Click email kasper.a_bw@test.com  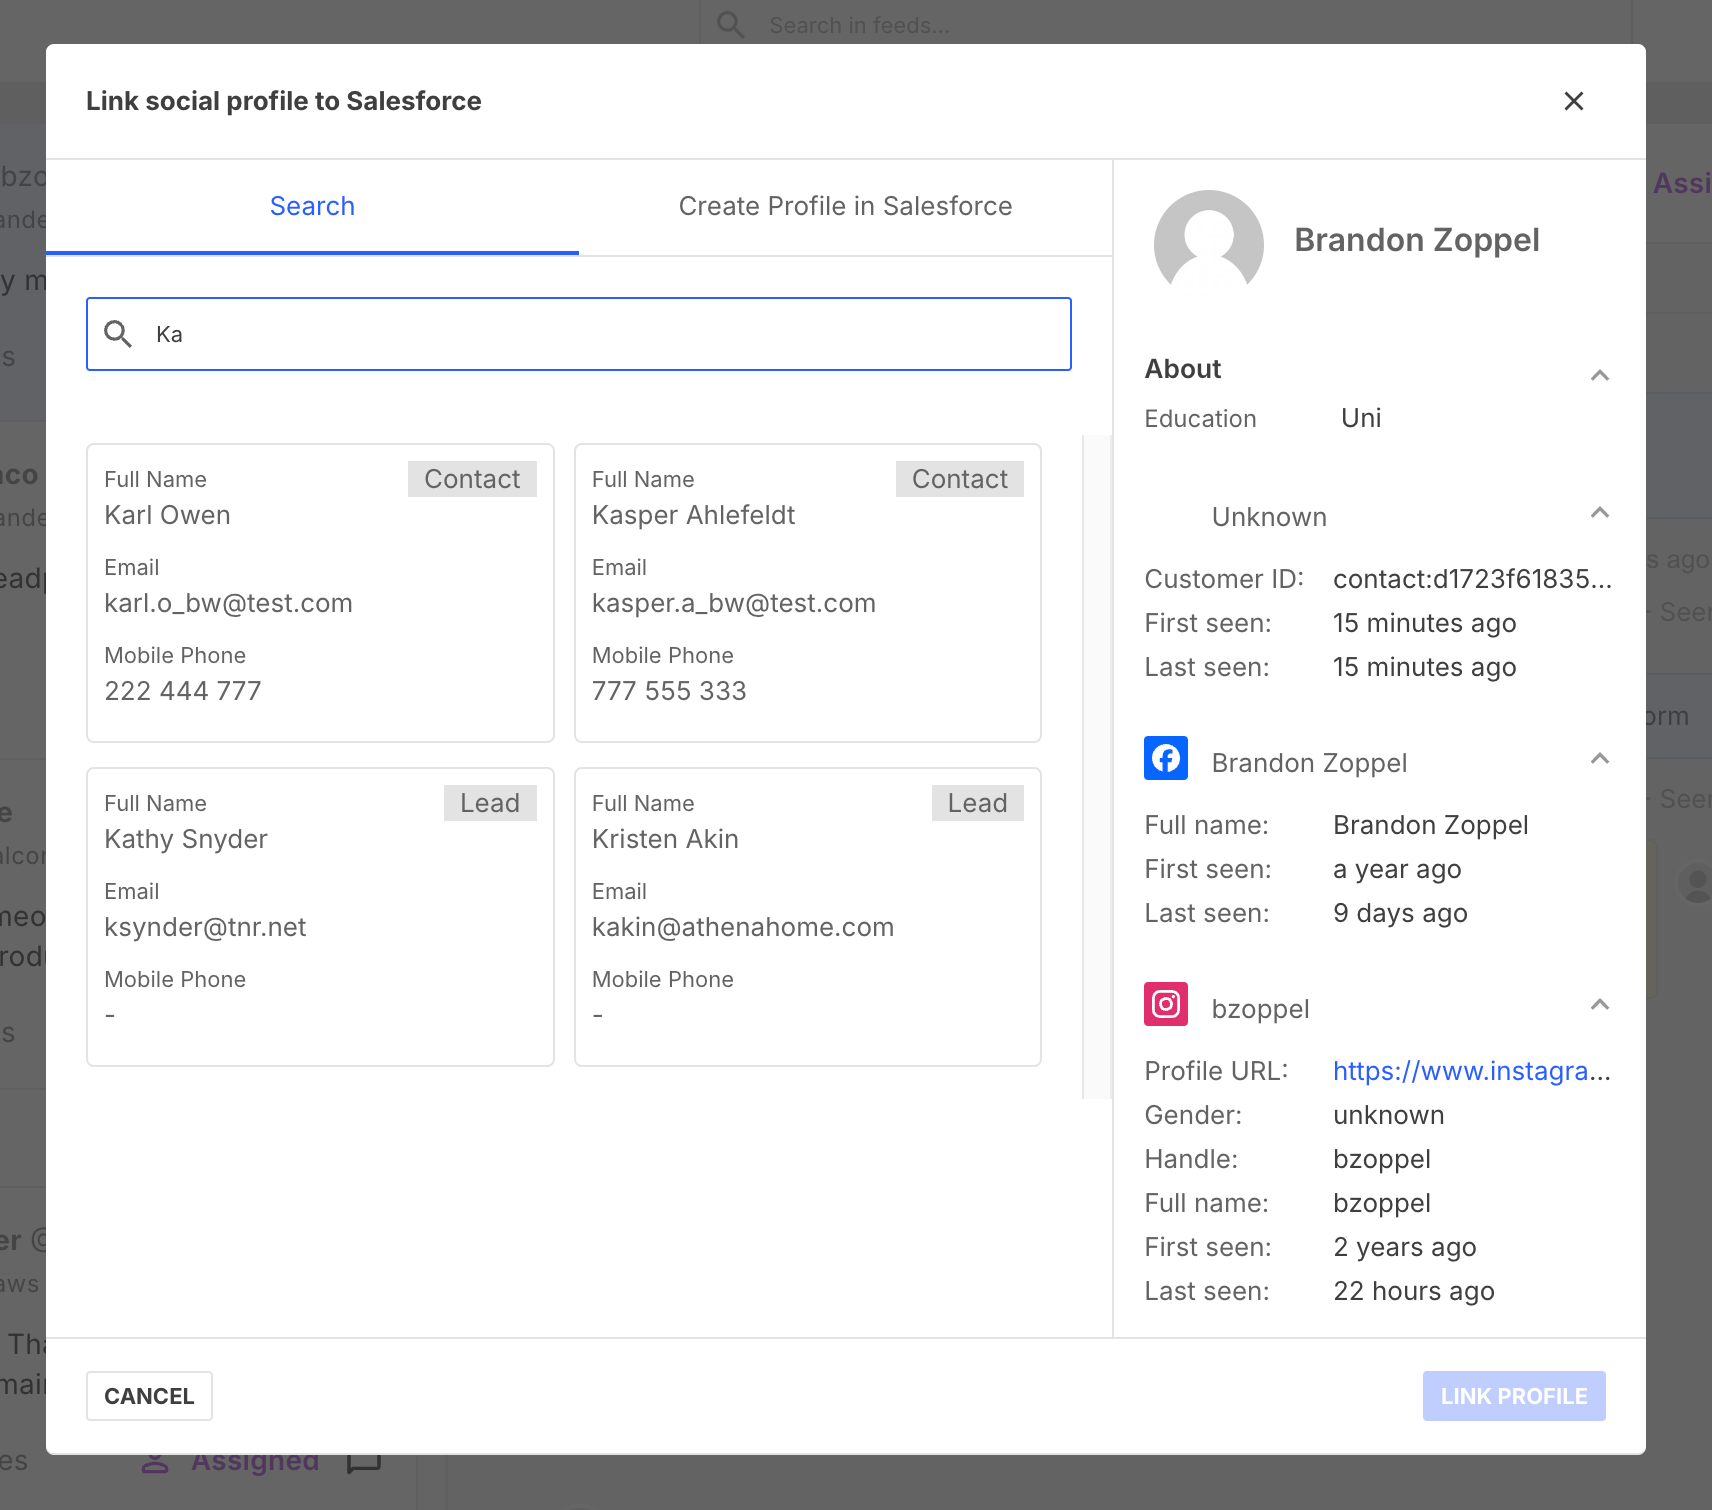(734, 603)
